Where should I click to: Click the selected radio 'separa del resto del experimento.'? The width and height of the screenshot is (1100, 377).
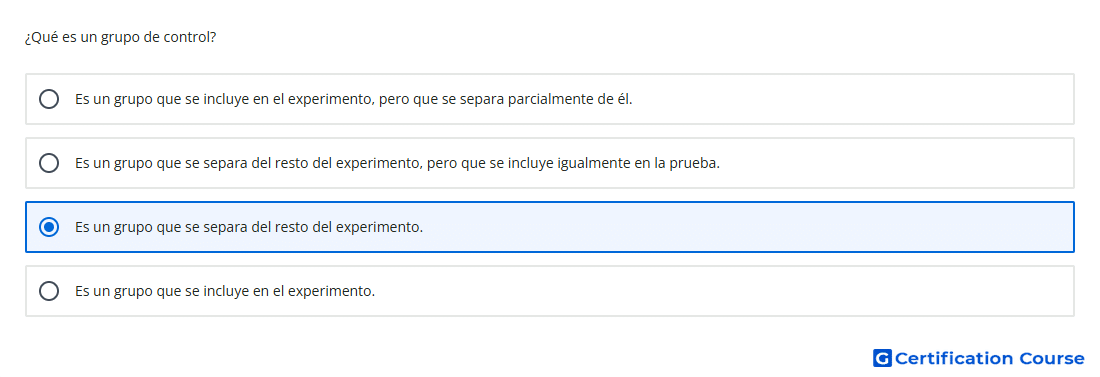tap(49, 227)
